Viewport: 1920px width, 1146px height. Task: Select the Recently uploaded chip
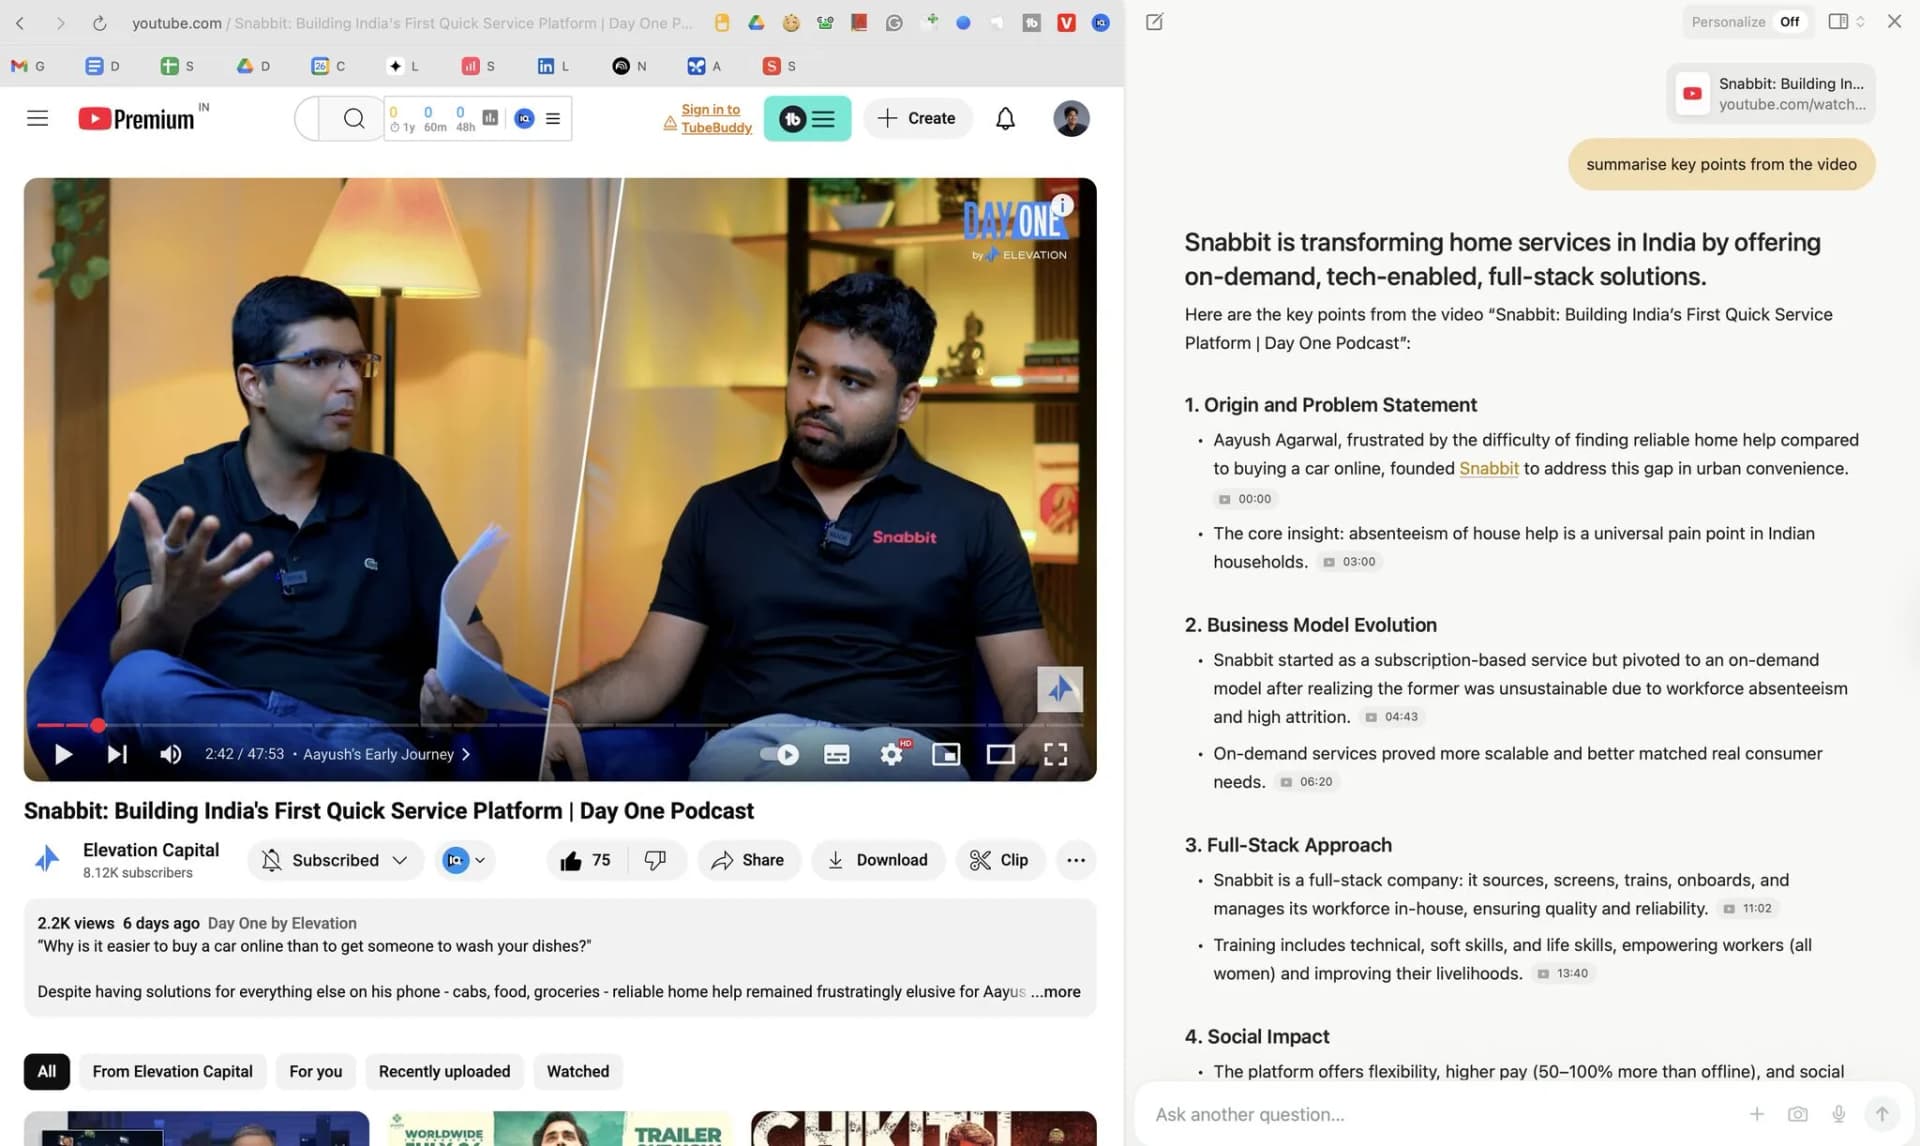pyautogui.click(x=444, y=1071)
